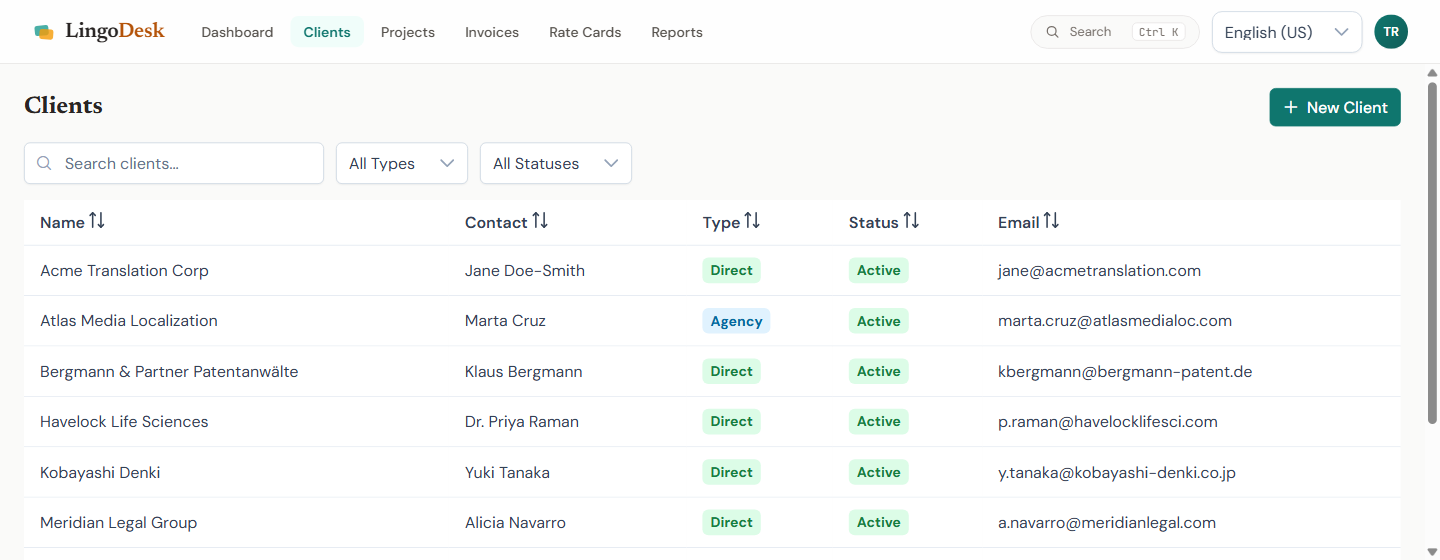Open Atlas Media Localization client
The image size is (1440, 560).
pyautogui.click(x=712, y=321)
